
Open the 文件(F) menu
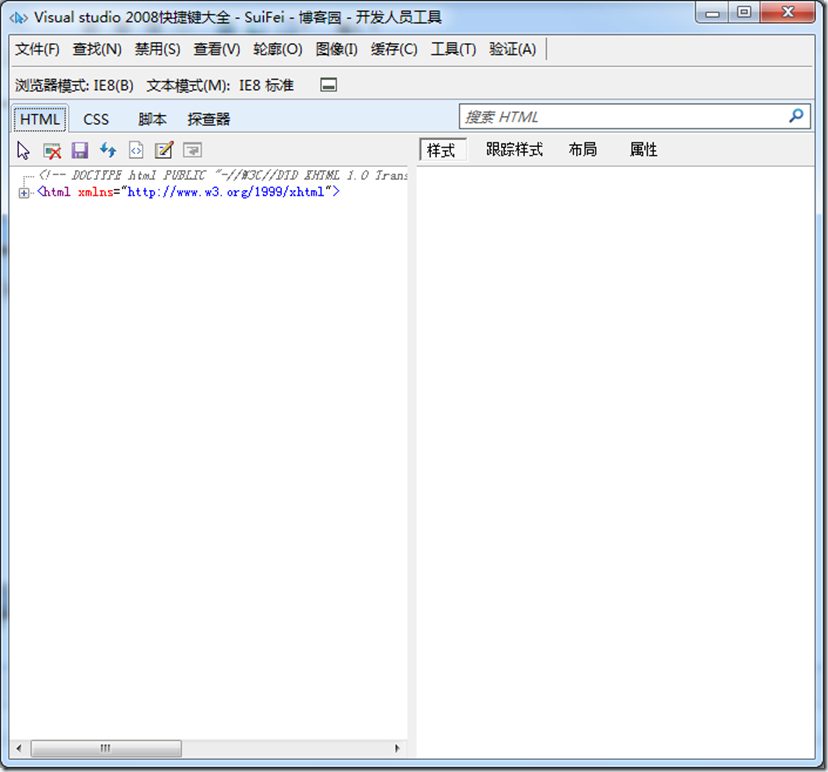[x=37, y=49]
